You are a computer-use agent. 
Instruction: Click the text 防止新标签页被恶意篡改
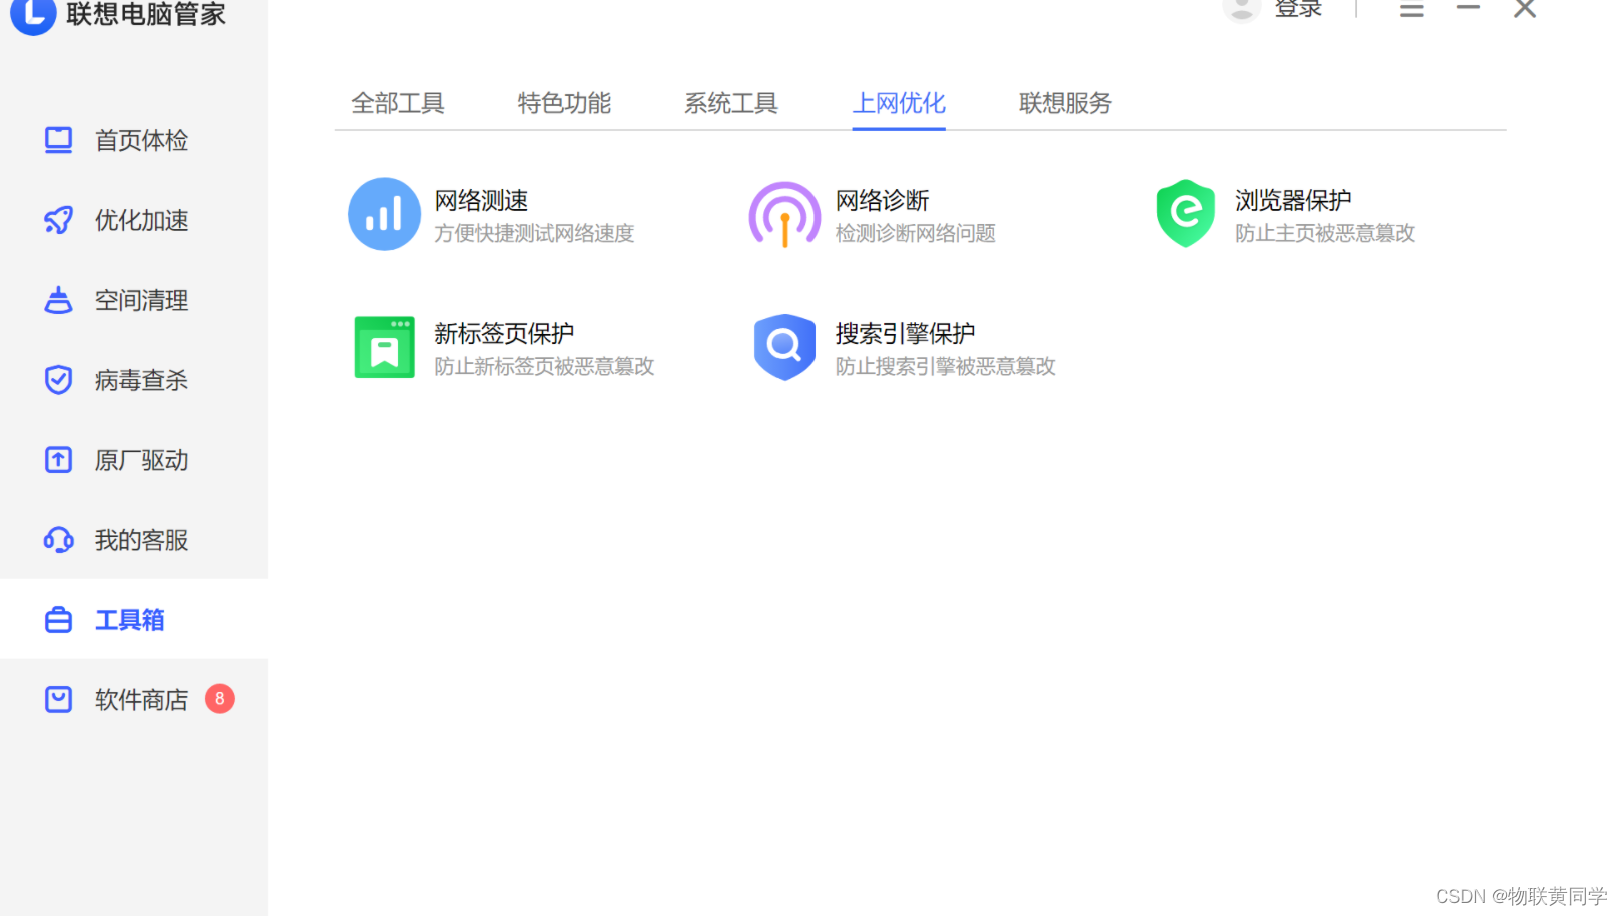point(544,366)
